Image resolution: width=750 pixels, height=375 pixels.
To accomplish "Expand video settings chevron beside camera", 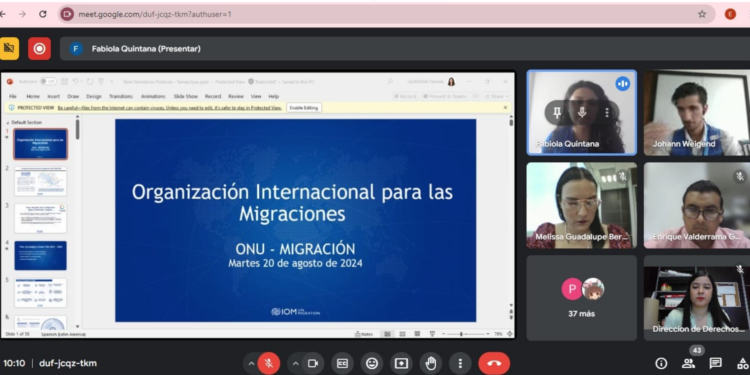I will click(296, 364).
